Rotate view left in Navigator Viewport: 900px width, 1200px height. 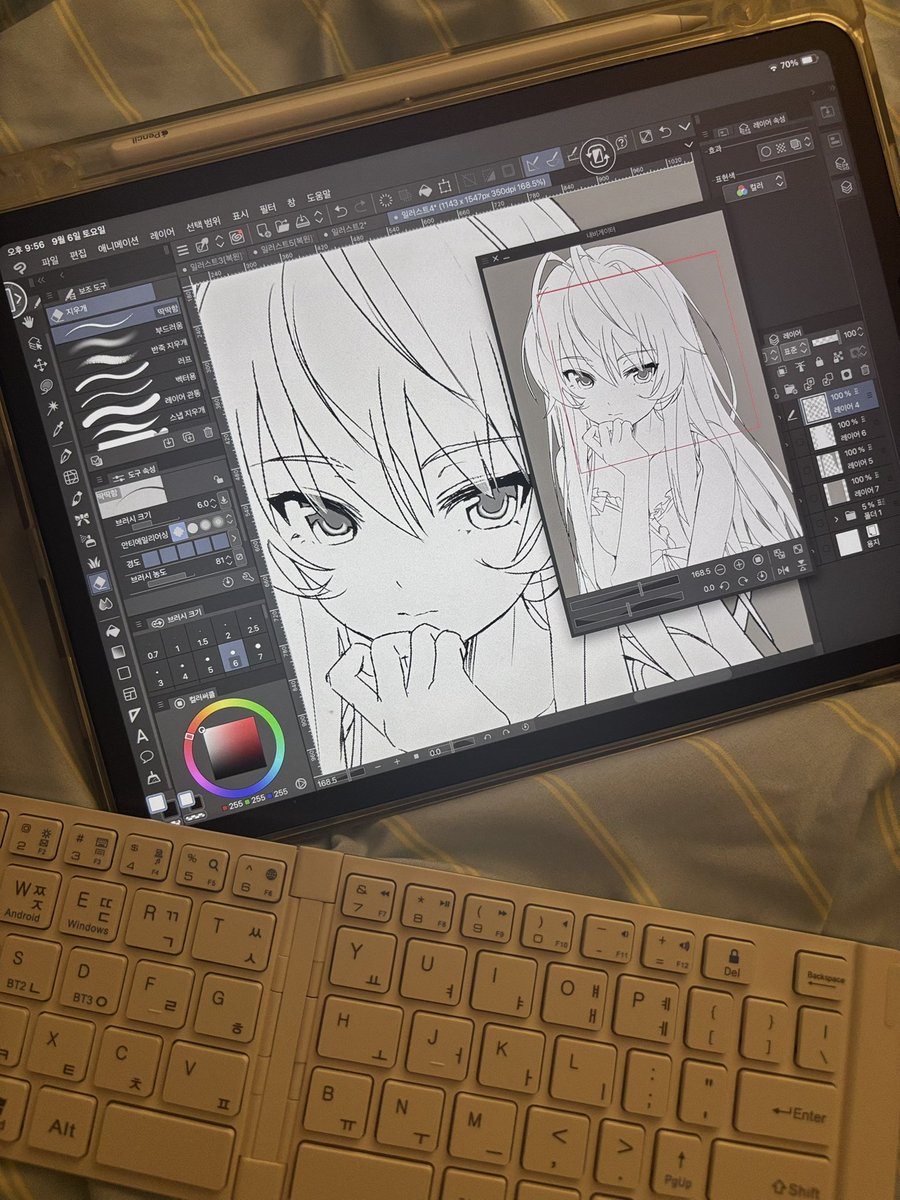tap(724, 587)
